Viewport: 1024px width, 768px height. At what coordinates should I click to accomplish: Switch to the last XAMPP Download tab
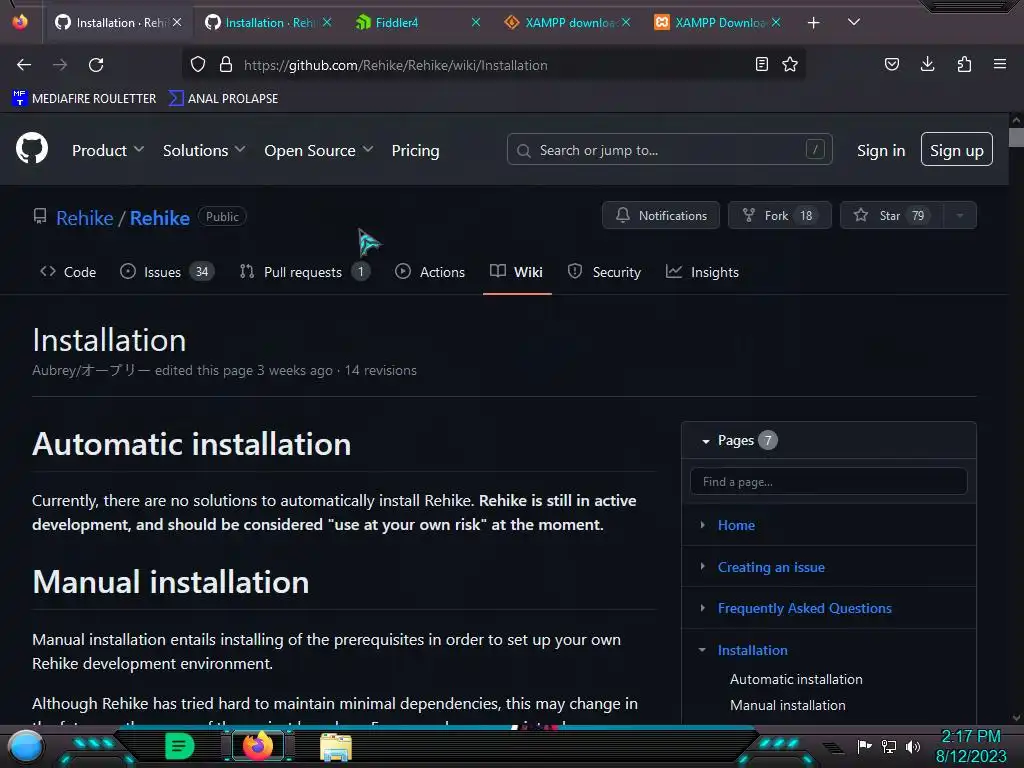click(718, 23)
